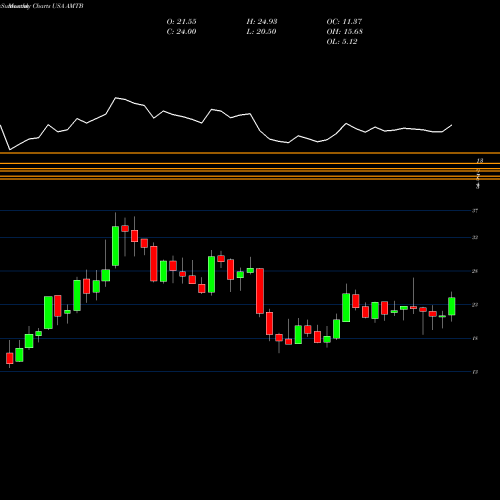Click the price axis label '37'
This screenshot has height=500, width=500.
click(x=475, y=211)
